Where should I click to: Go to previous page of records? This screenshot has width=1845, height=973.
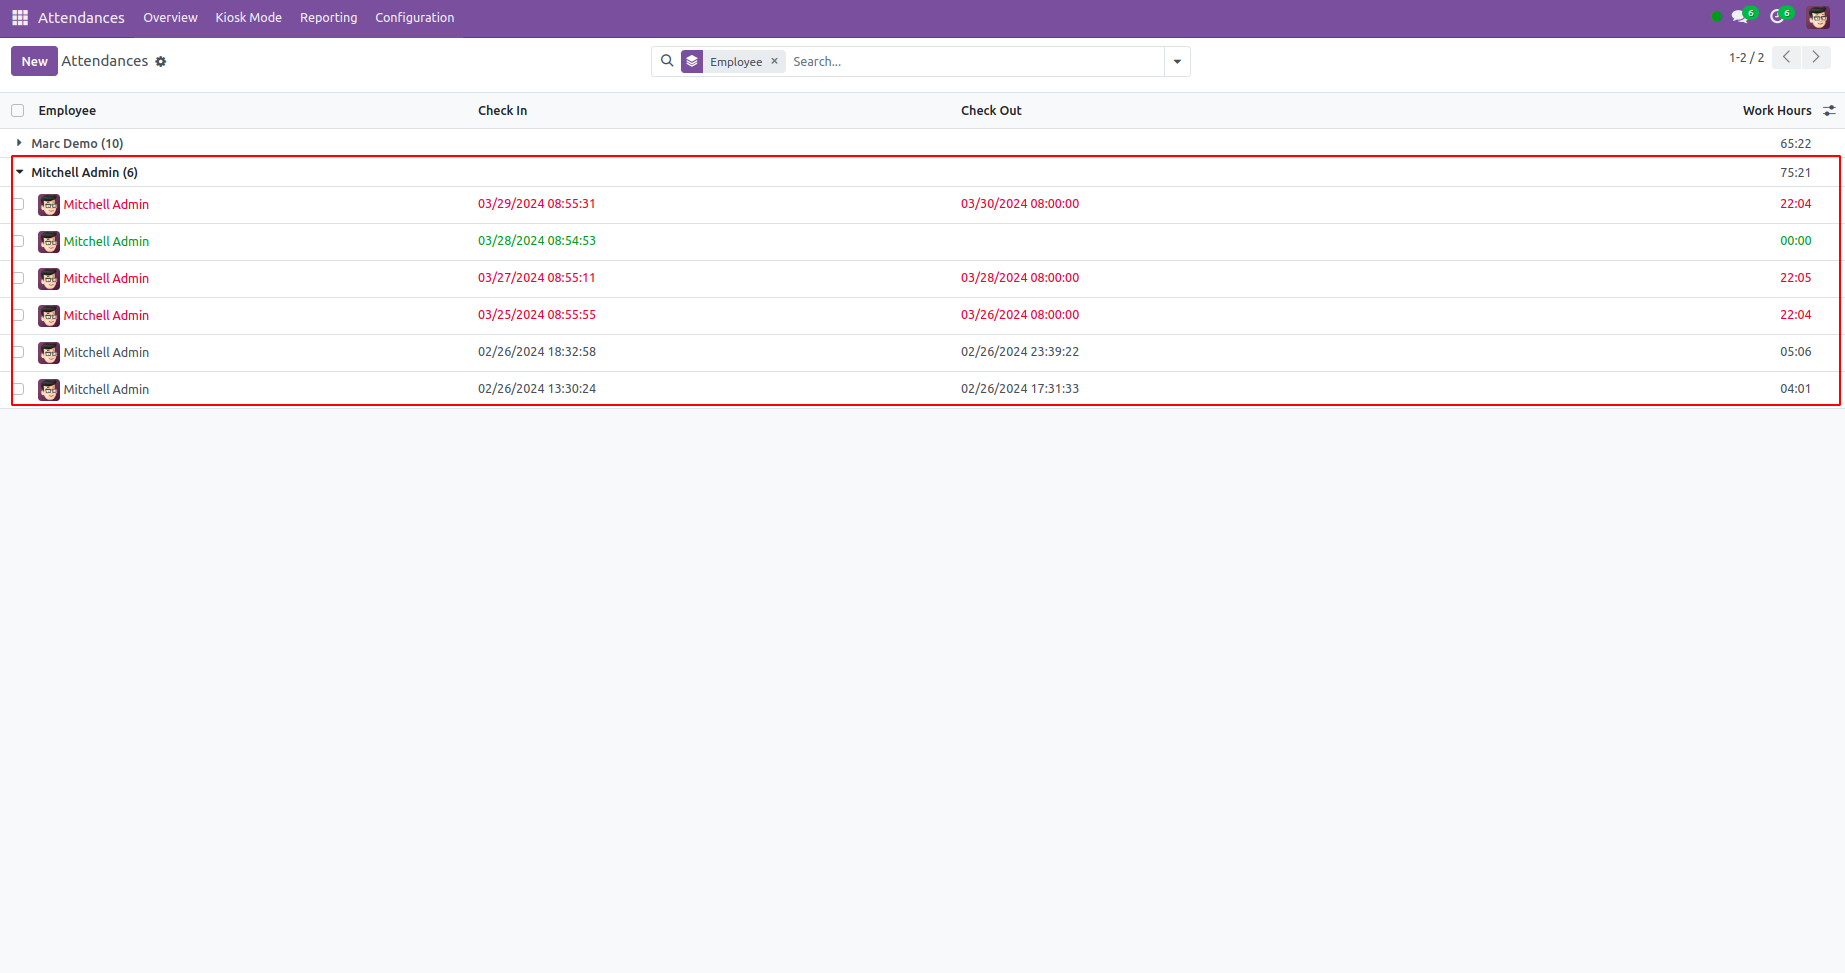point(1787,58)
